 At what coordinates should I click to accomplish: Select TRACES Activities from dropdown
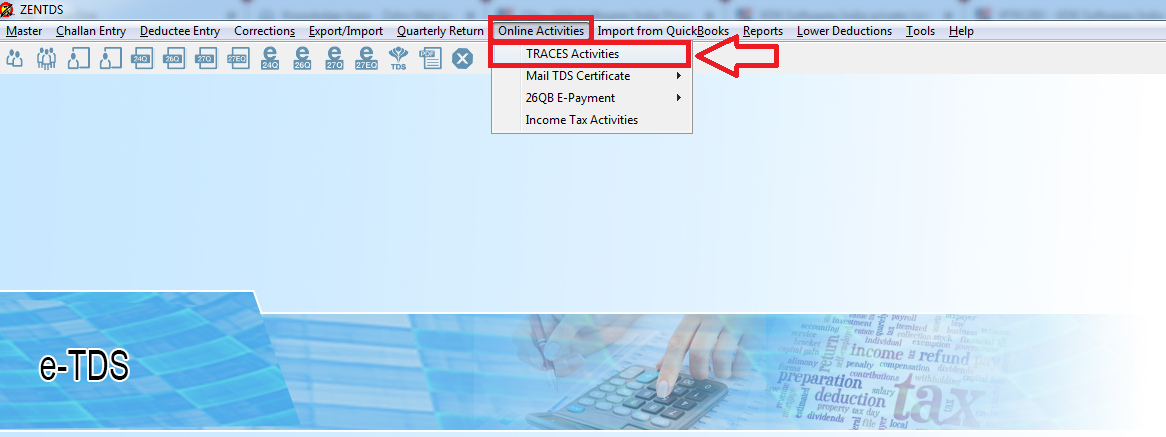coord(590,54)
